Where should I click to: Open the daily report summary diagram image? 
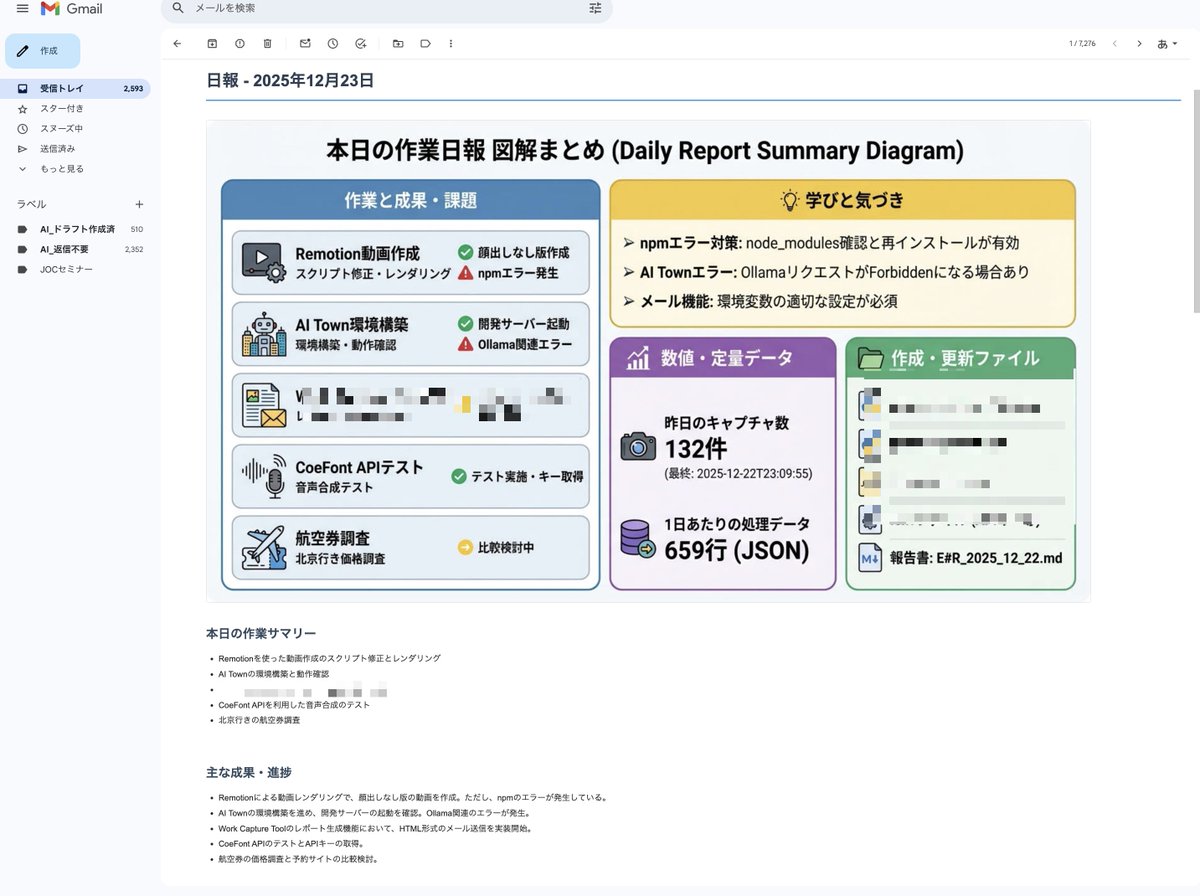648,361
